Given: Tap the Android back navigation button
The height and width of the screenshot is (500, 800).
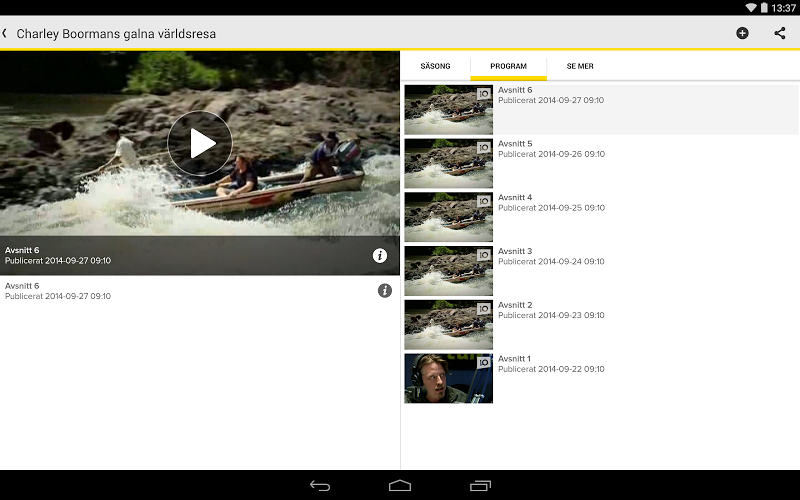Looking at the screenshot, I should (x=320, y=486).
